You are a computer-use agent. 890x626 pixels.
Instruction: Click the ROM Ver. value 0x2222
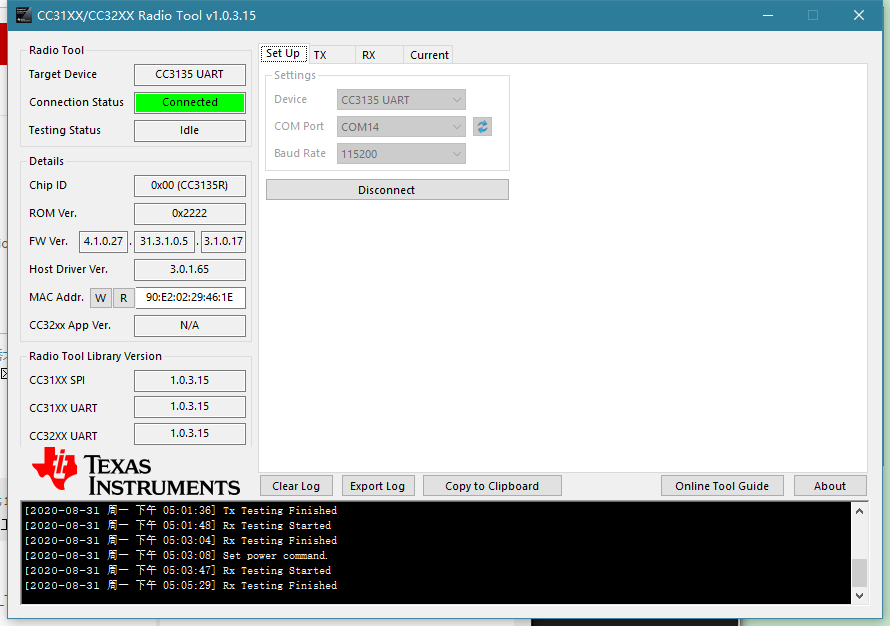tap(190, 213)
